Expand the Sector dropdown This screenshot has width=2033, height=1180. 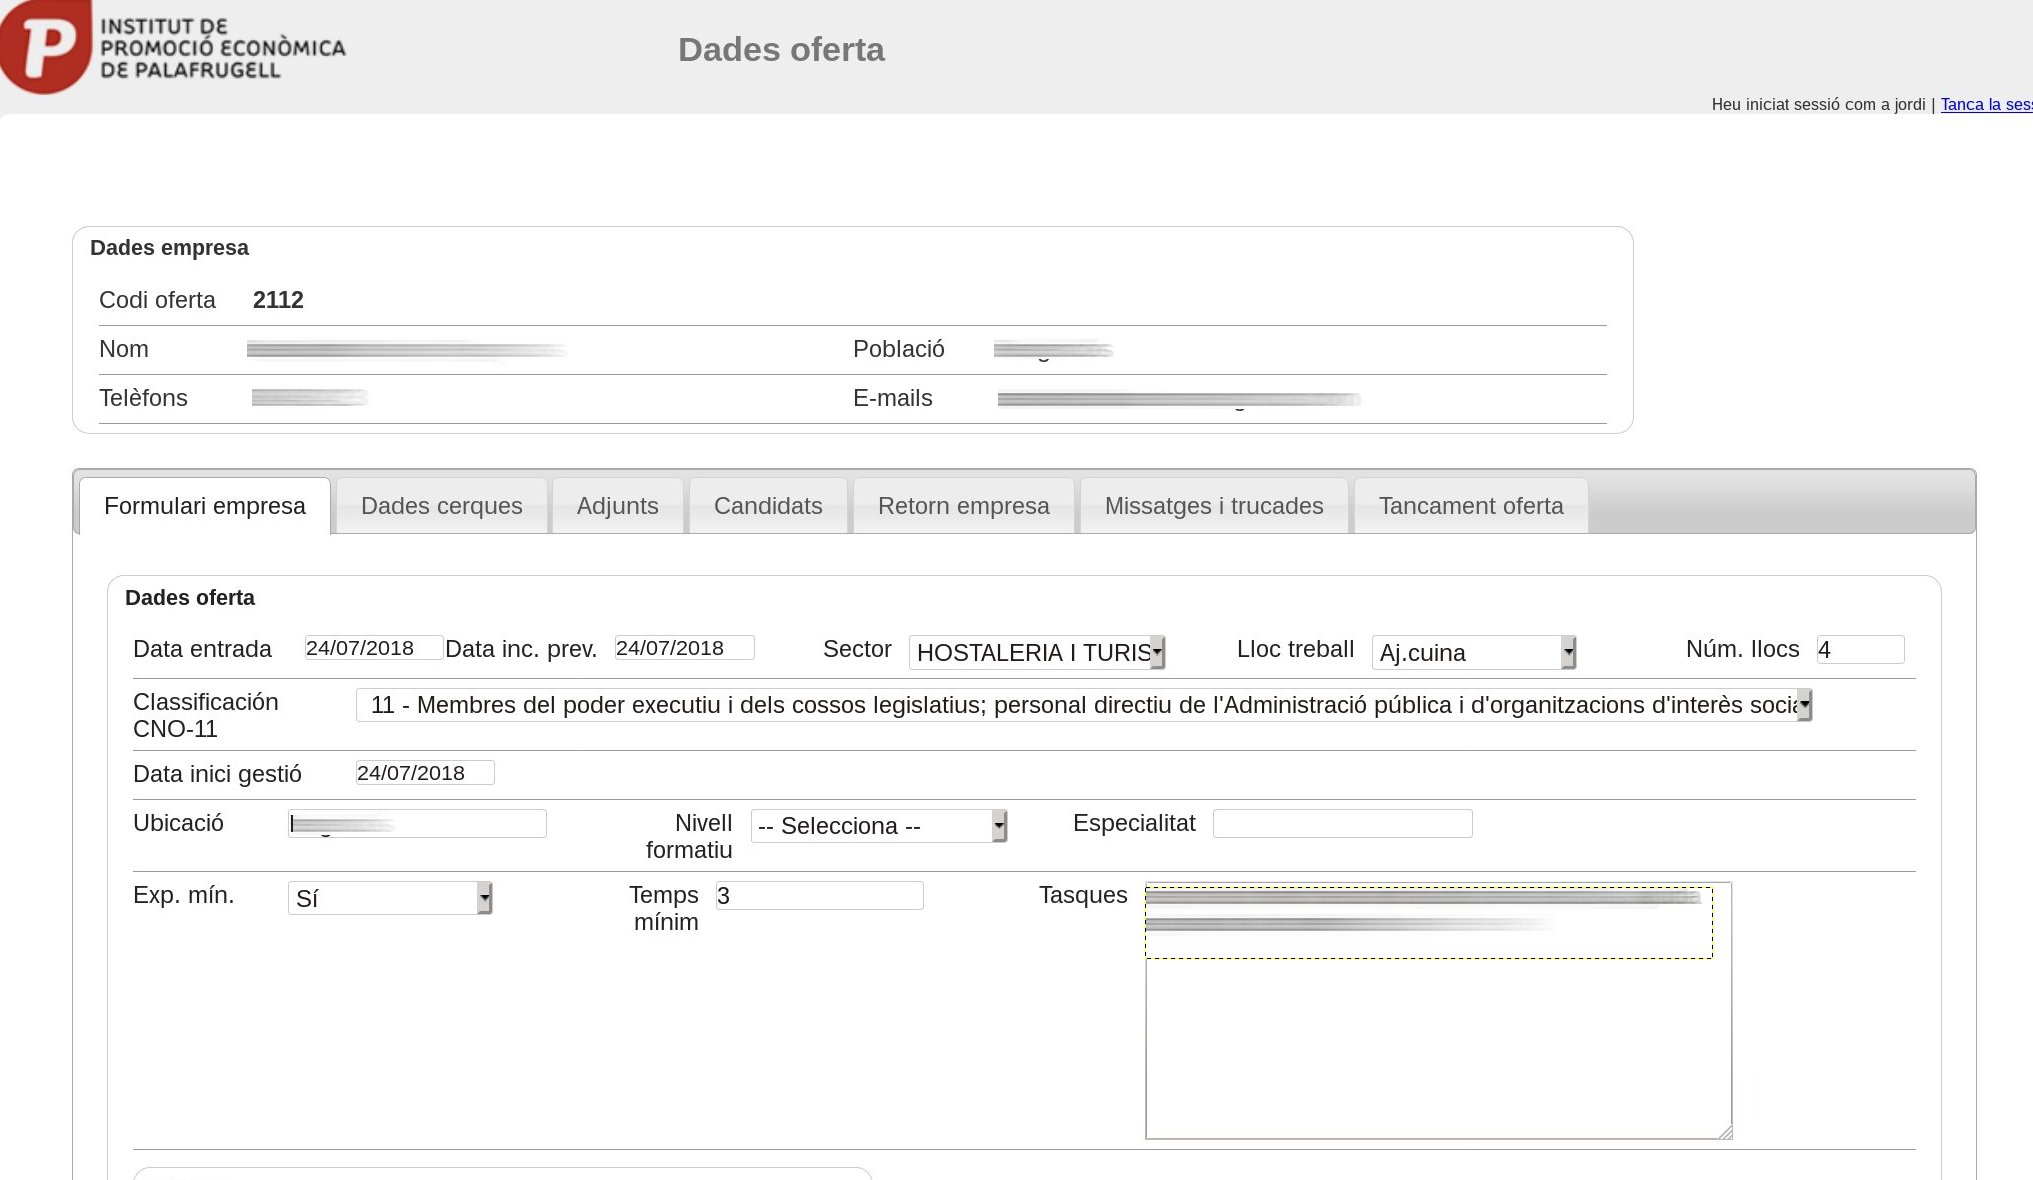[1036, 653]
